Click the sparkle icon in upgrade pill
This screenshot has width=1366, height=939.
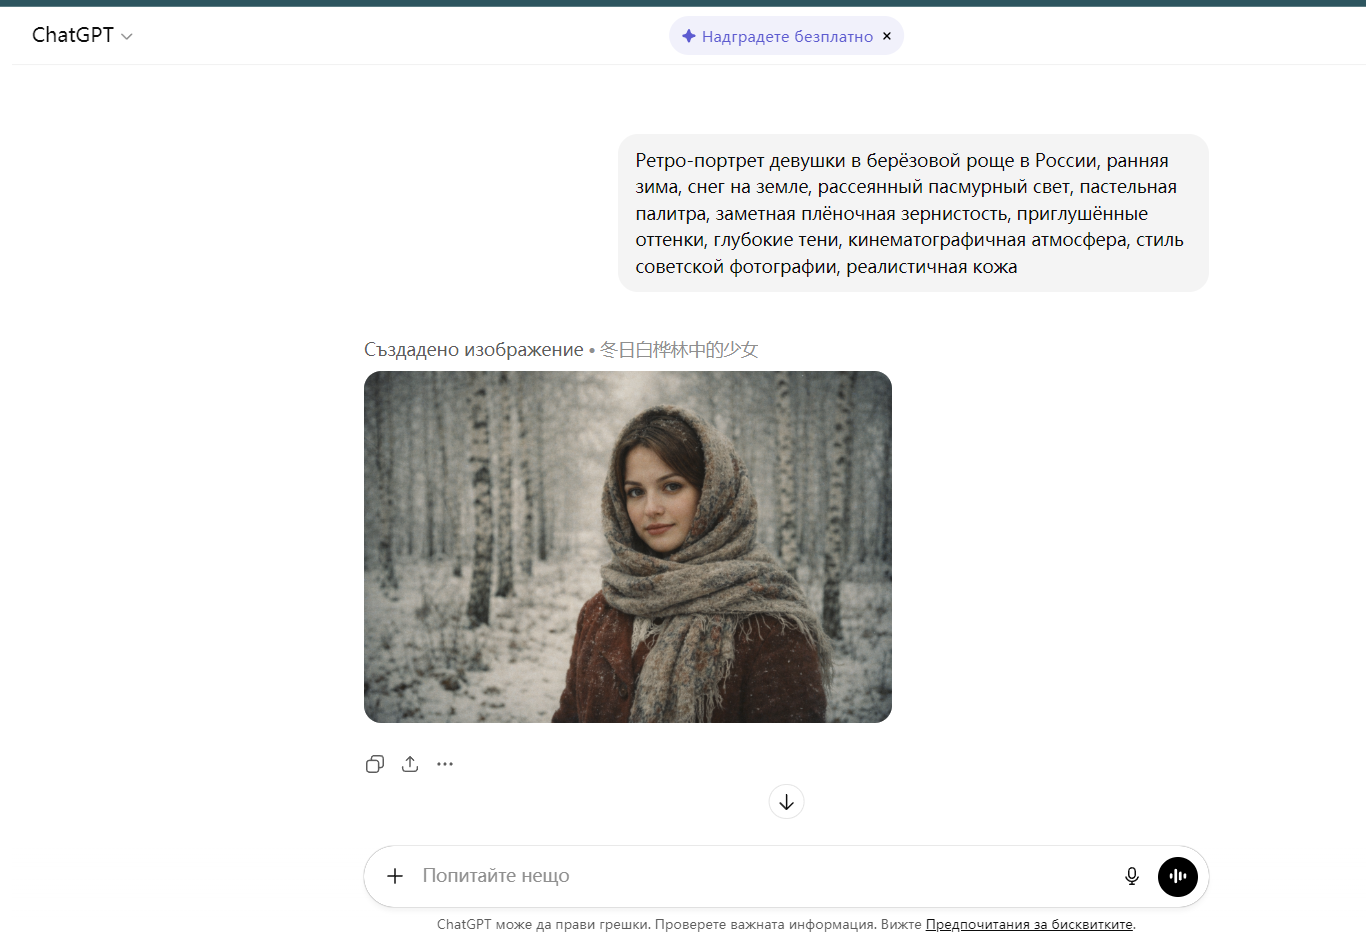[688, 36]
